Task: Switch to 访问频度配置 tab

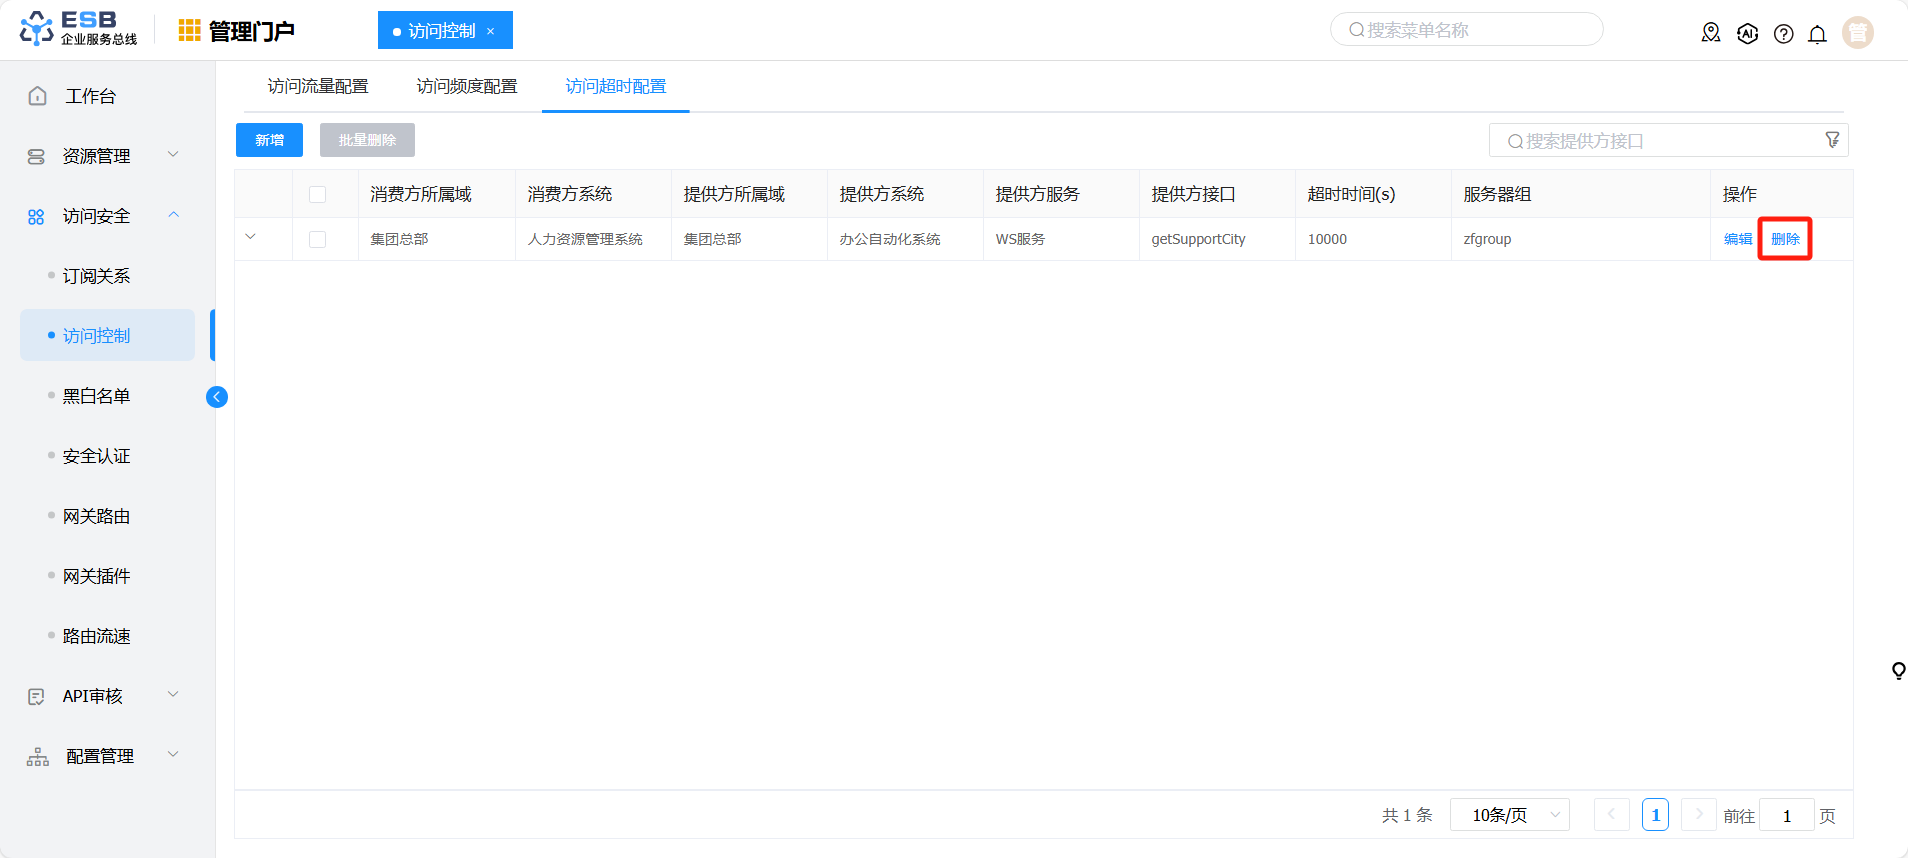Action: 467,87
